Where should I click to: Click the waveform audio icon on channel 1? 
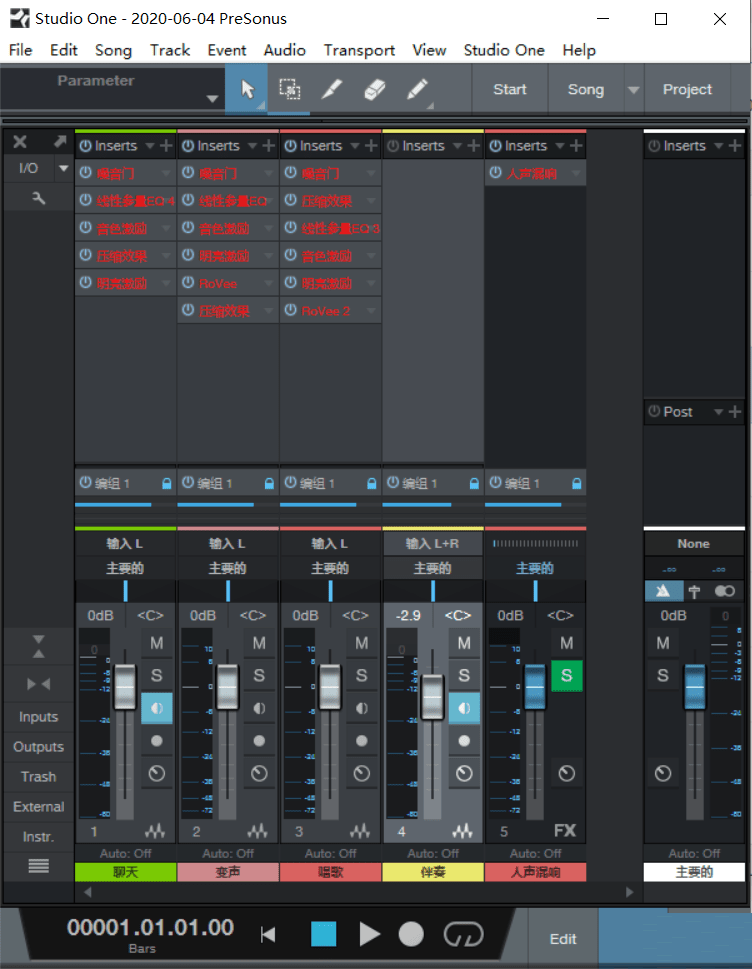155,831
